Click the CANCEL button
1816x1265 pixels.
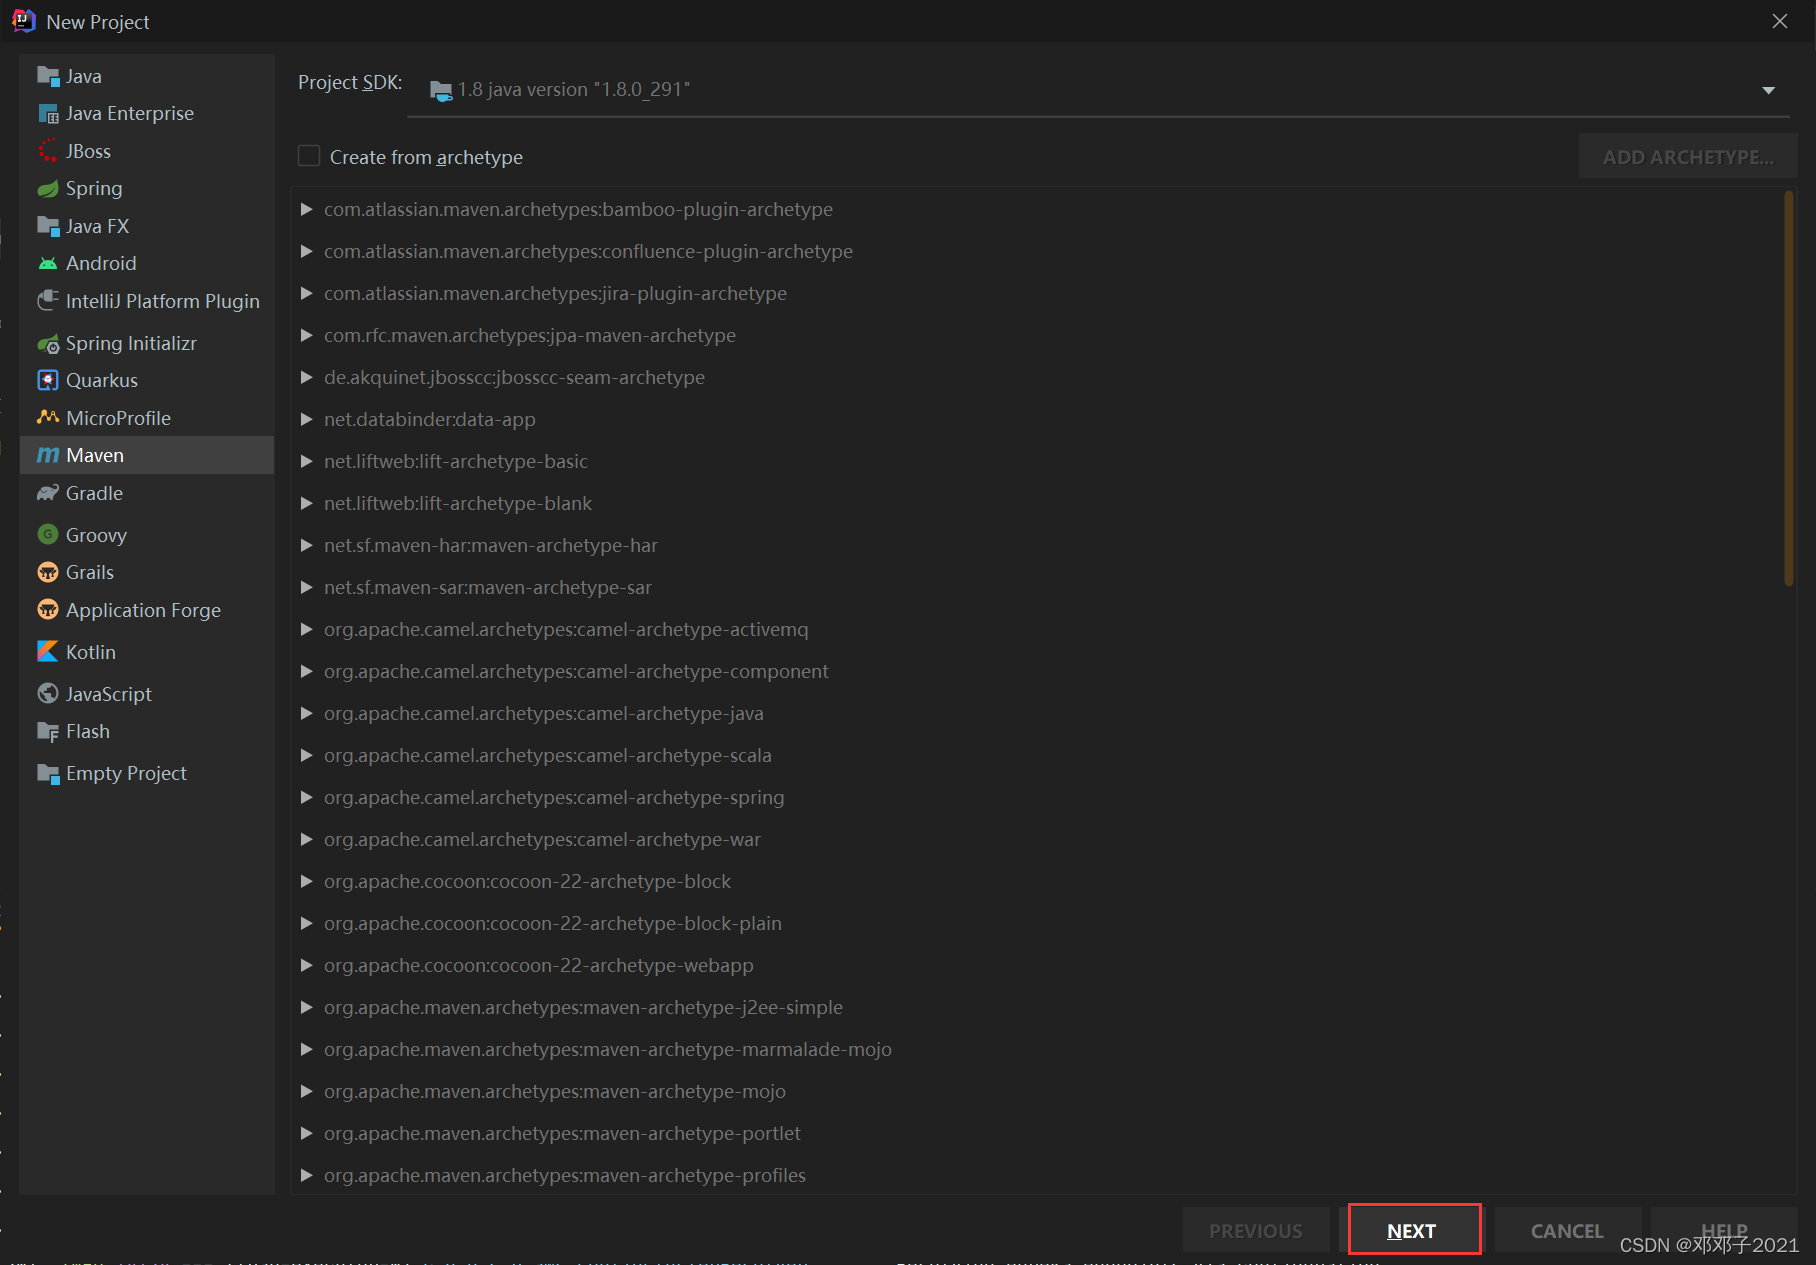[1567, 1230]
